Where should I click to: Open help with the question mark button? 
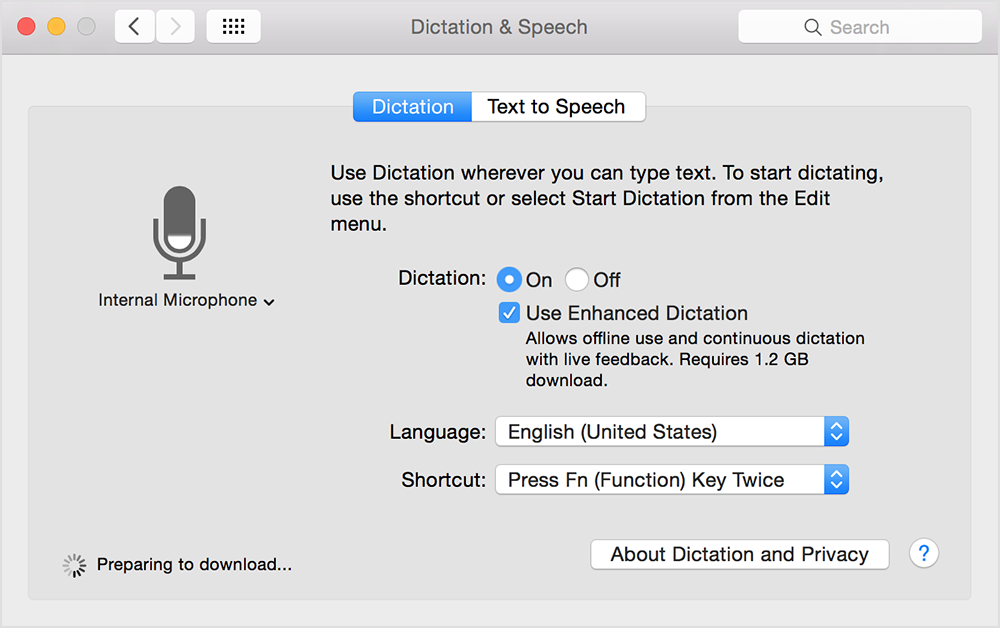[x=923, y=553]
